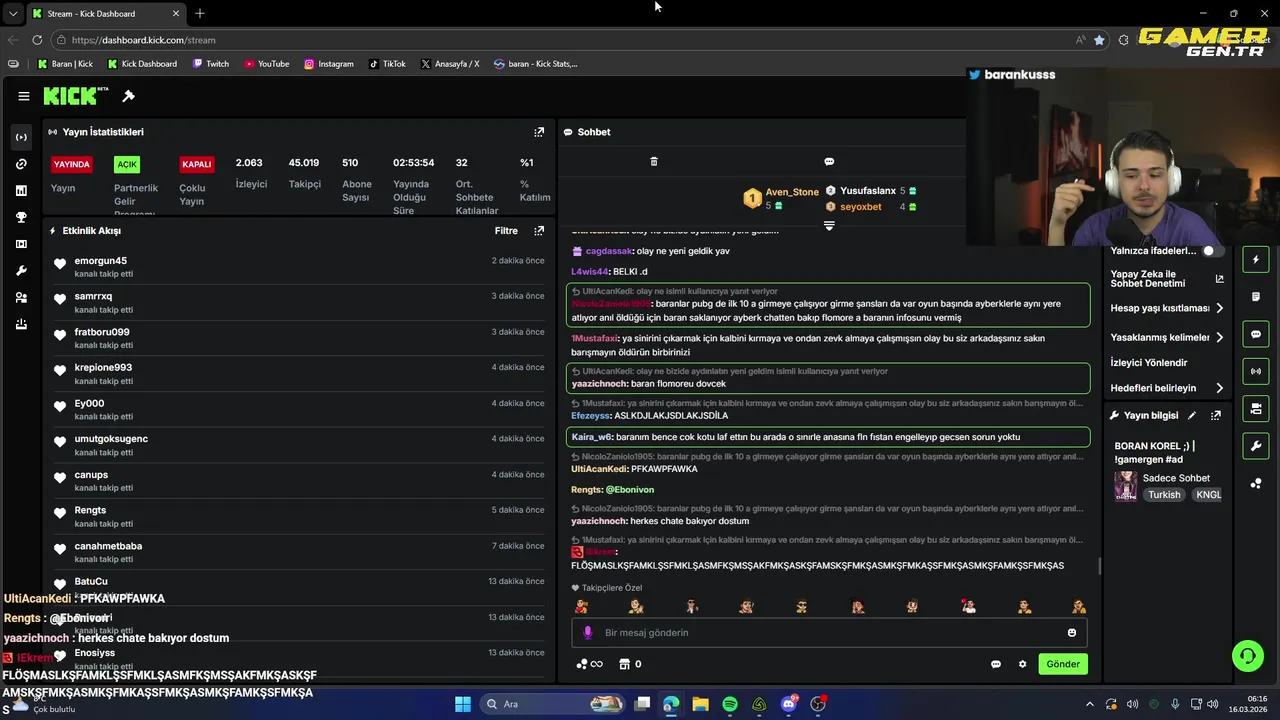Click purple microphone icon in chat input

[588, 633]
